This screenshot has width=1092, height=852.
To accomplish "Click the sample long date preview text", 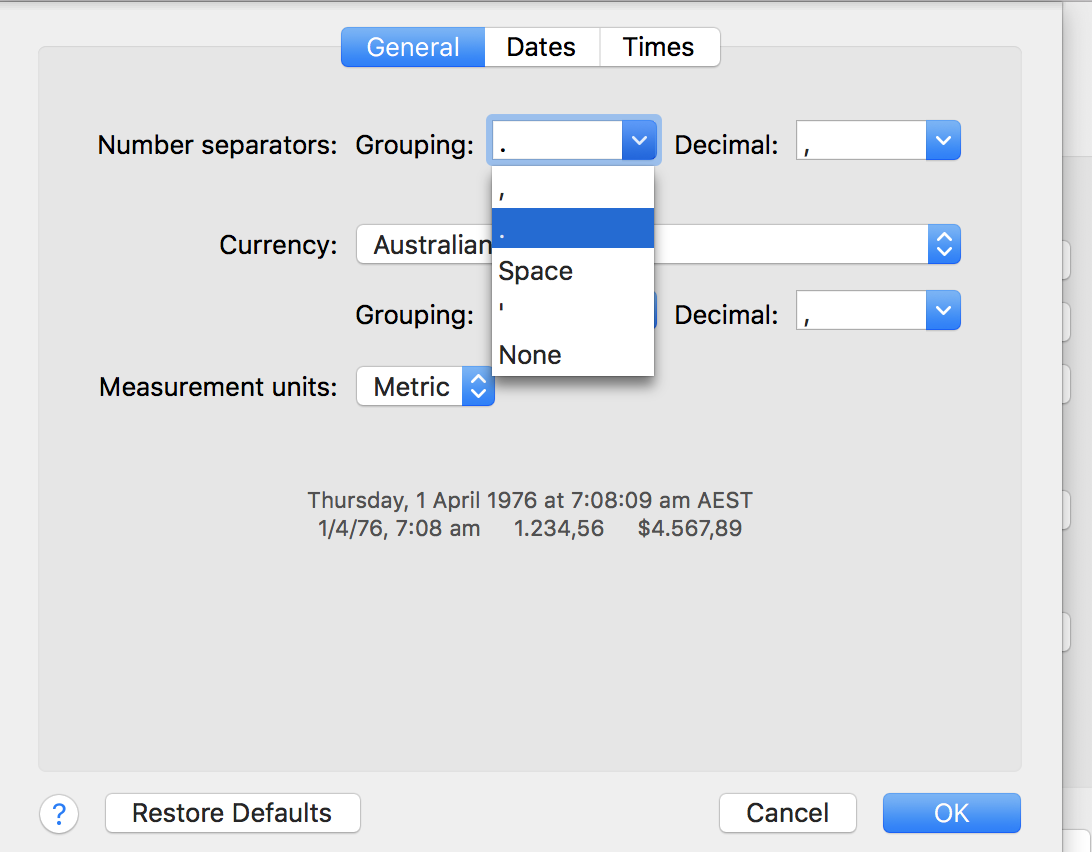I will 530,500.
